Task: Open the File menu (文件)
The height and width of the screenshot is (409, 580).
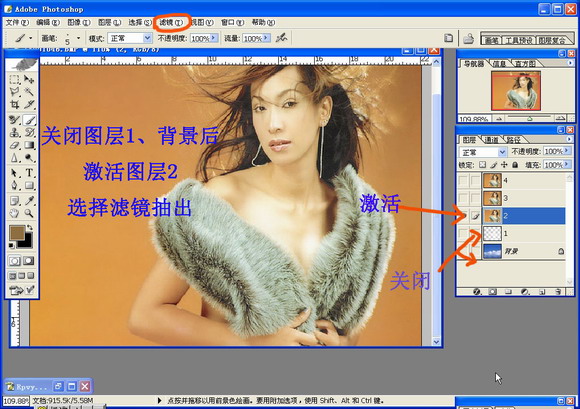Action: point(17,23)
